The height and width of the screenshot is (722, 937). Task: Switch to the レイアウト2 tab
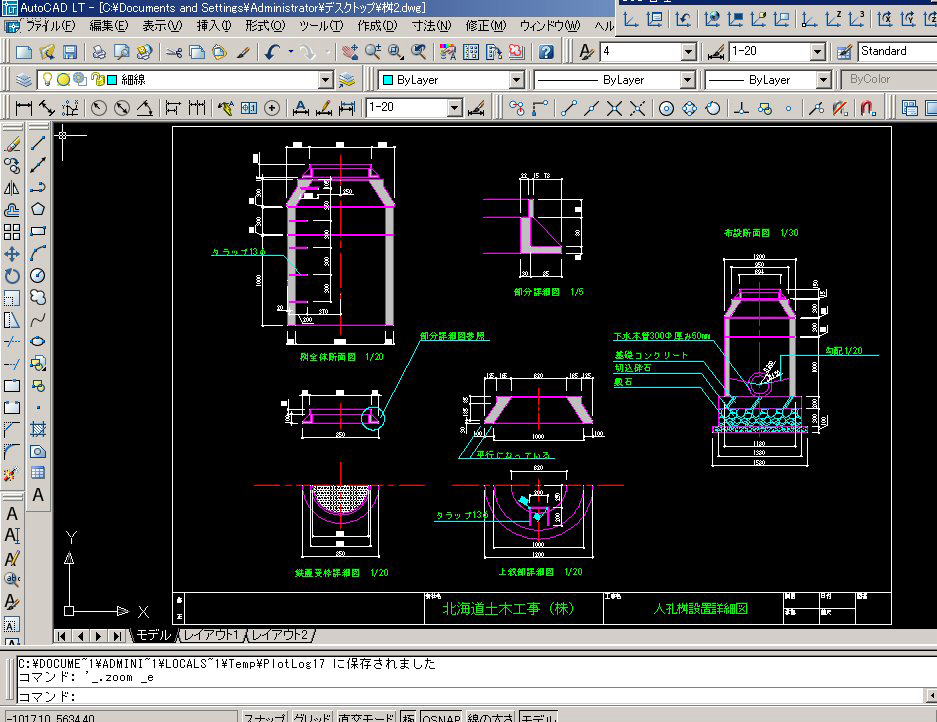[x=280, y=635]
